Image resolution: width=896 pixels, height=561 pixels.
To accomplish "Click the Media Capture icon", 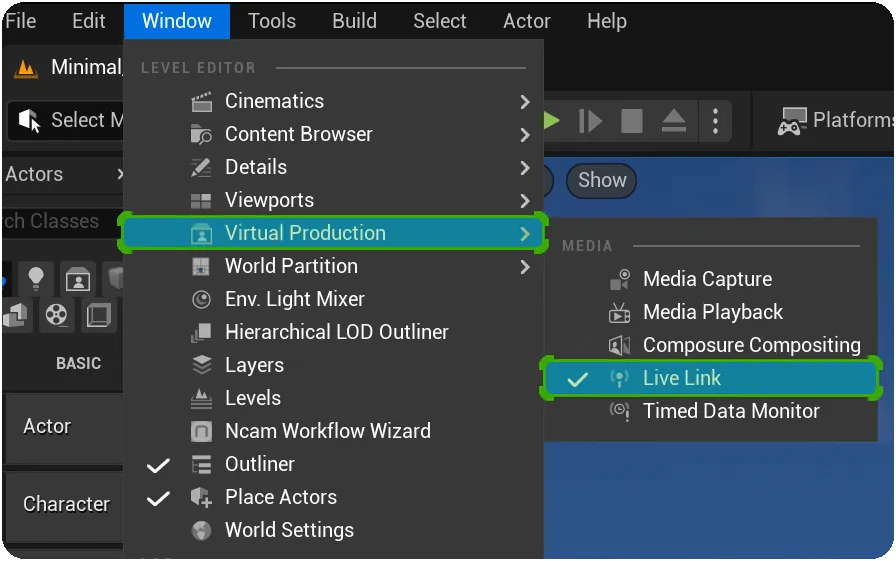I will pos(620,279).
